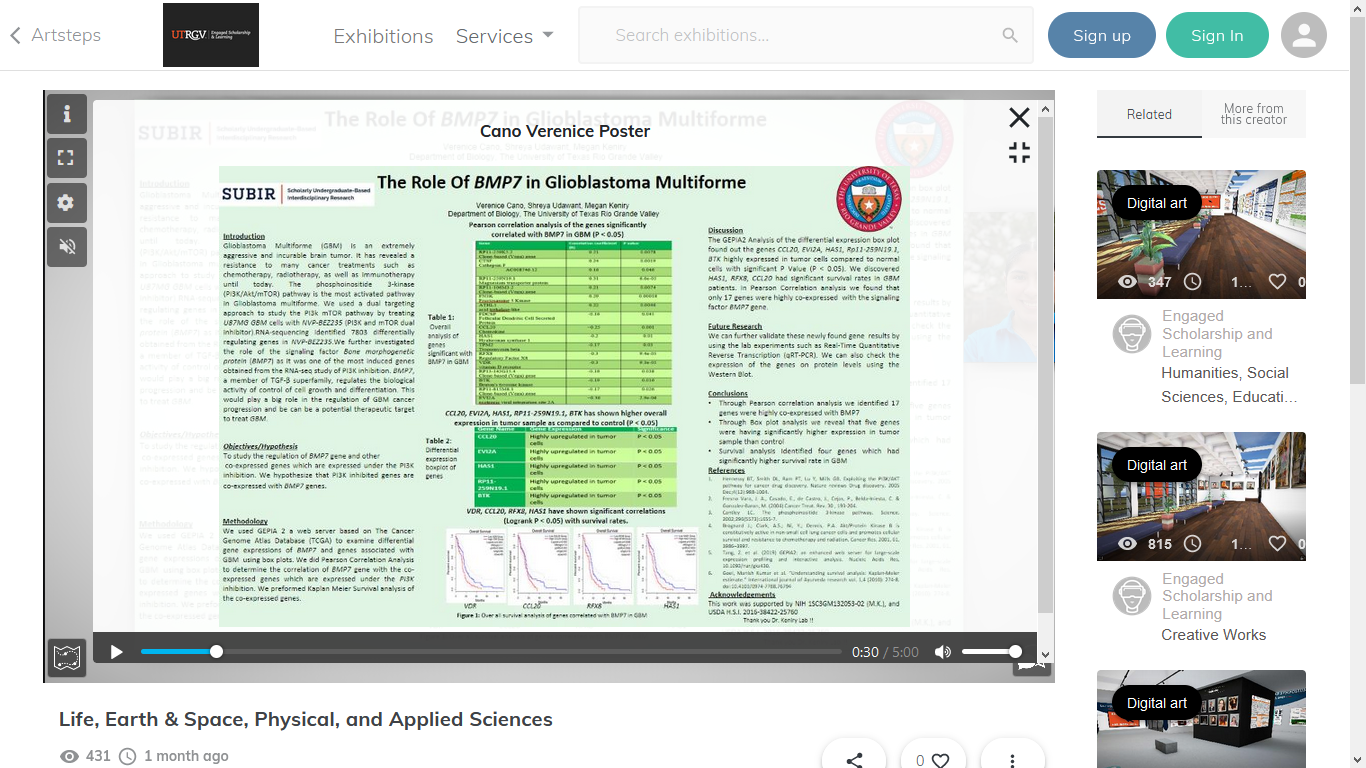
Task: Sign up for an Artsteps account
Action: (x=1101, y=34)
